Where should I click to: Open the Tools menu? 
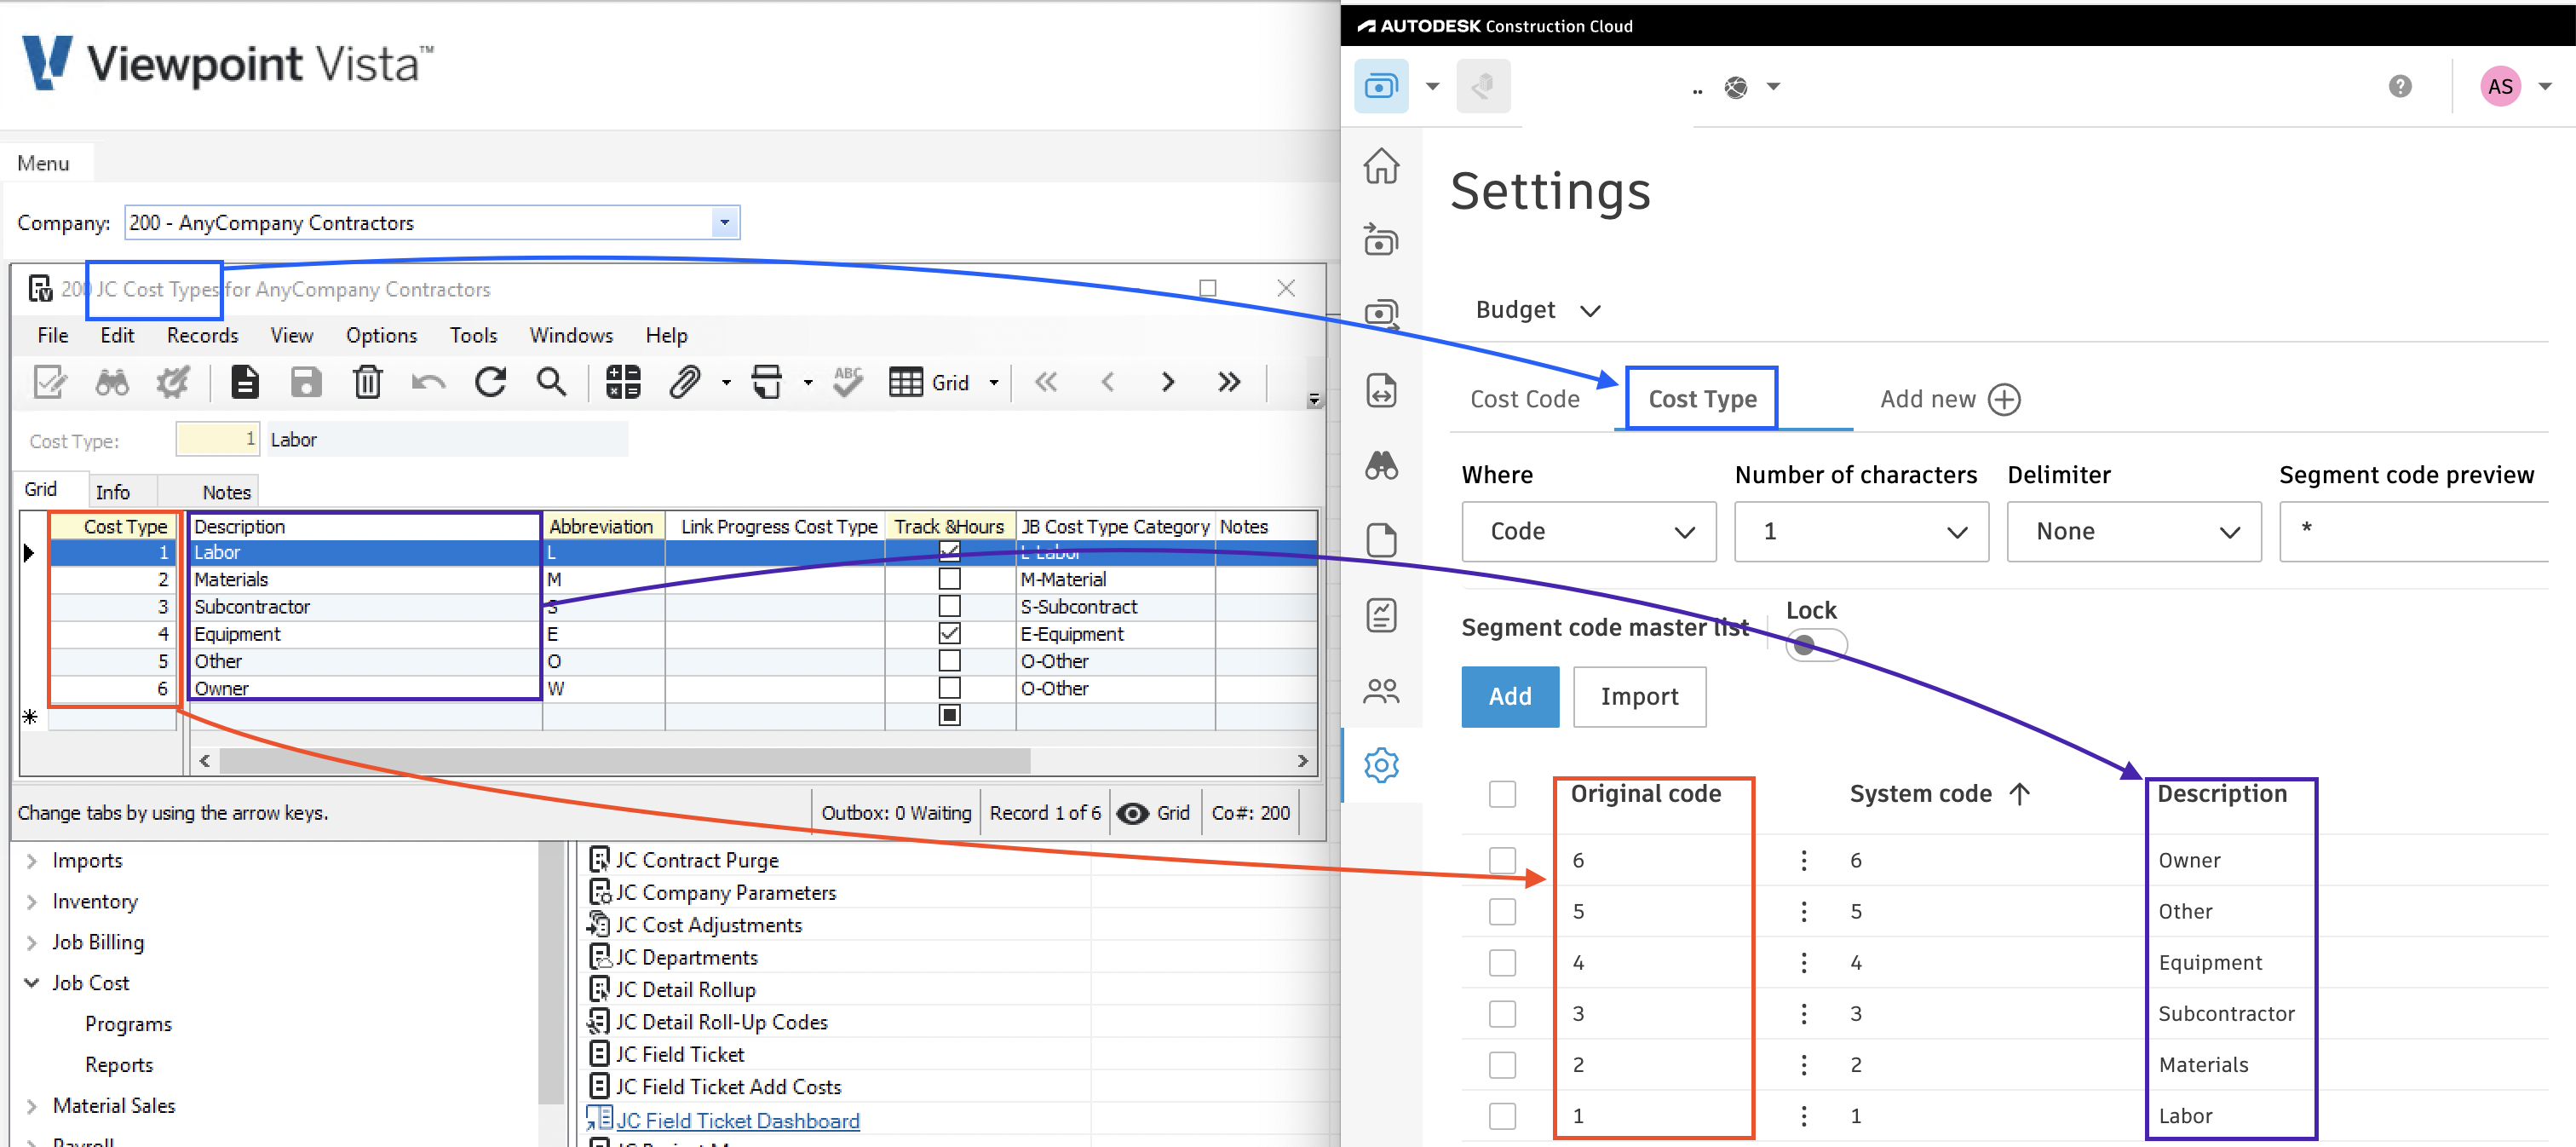(473, 336)
